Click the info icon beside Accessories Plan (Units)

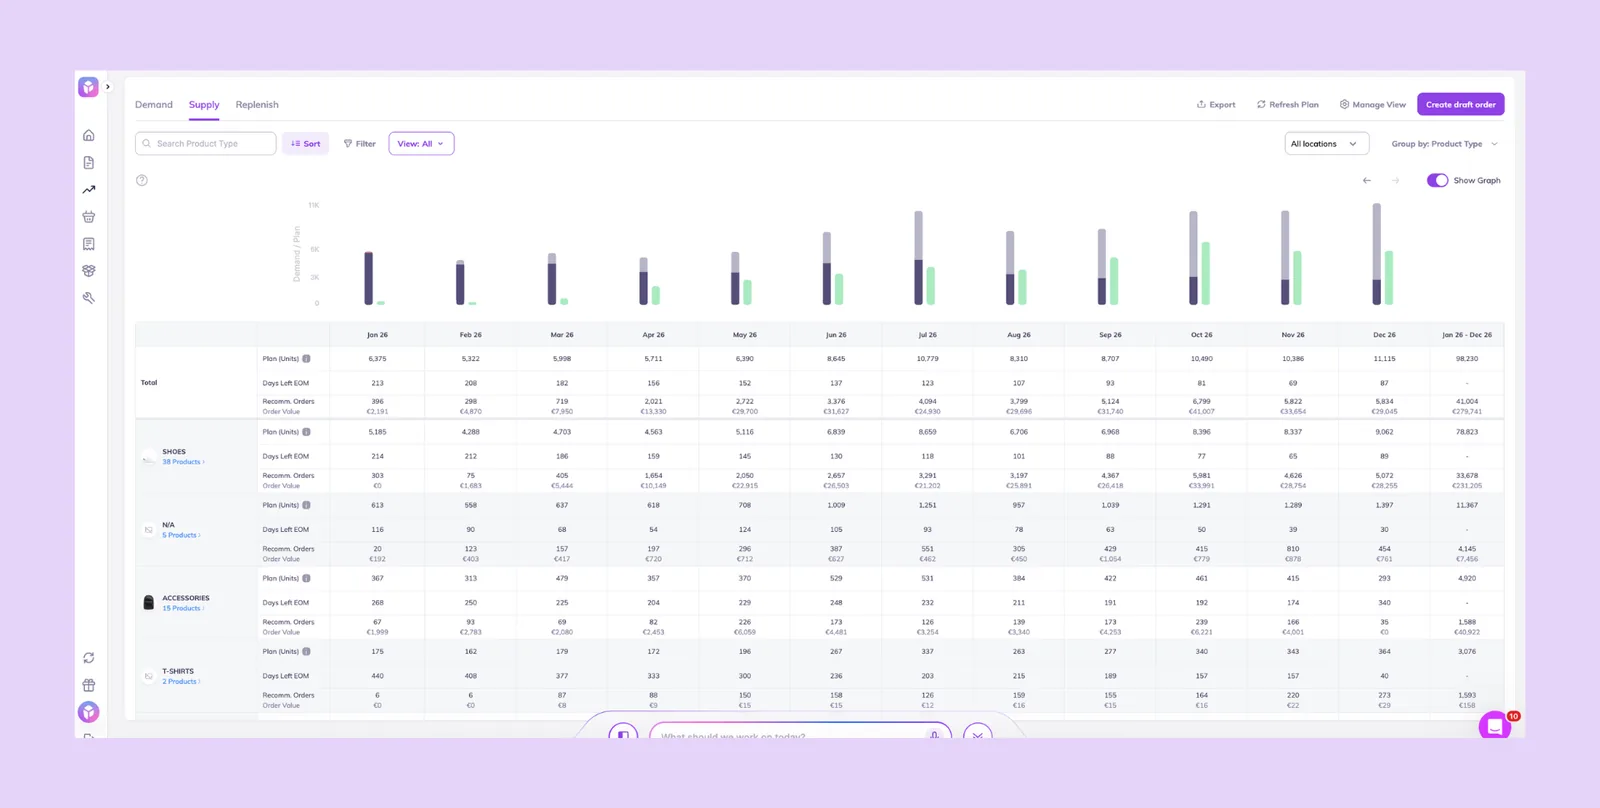click(307, 578)
